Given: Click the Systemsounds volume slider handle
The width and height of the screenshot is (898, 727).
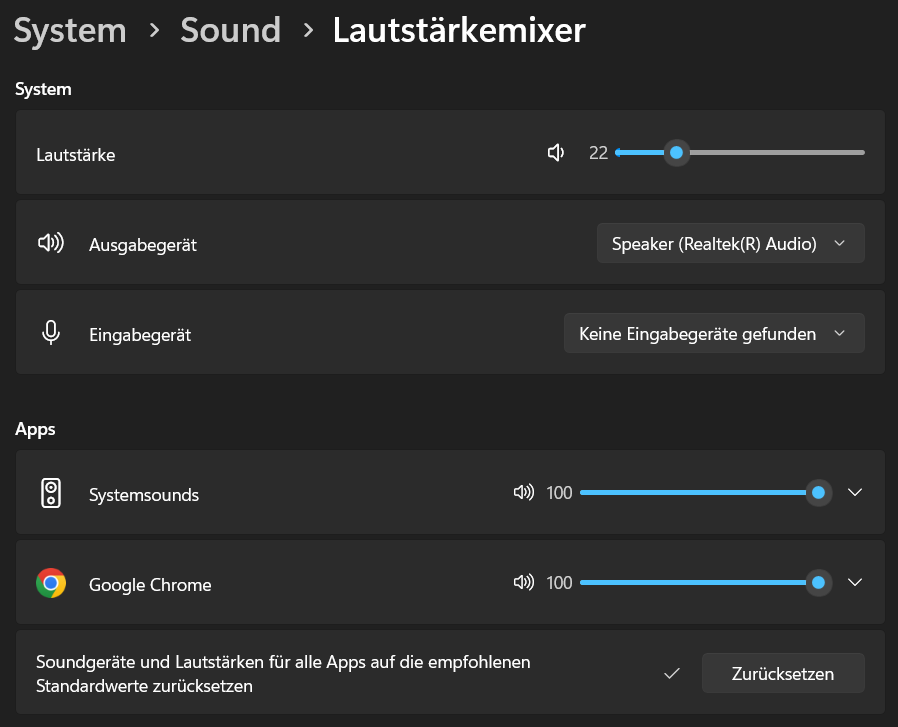Looking at the screenshot, I should [x=819, y=492].
